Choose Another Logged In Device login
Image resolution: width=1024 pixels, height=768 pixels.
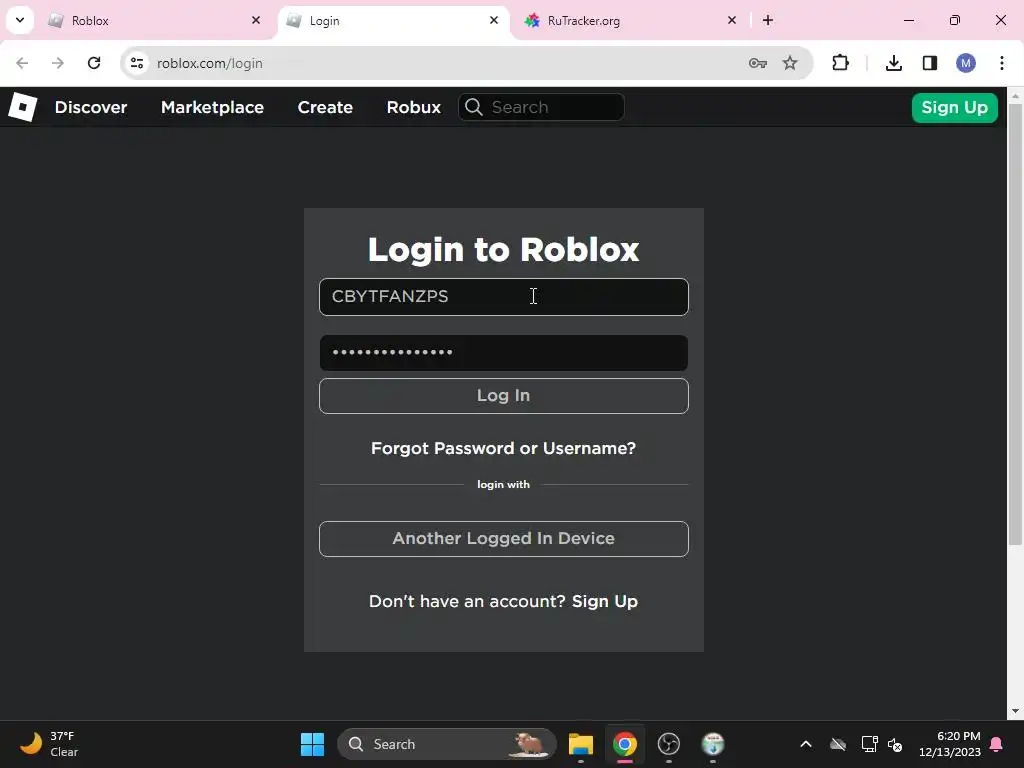tap(504, 539)
